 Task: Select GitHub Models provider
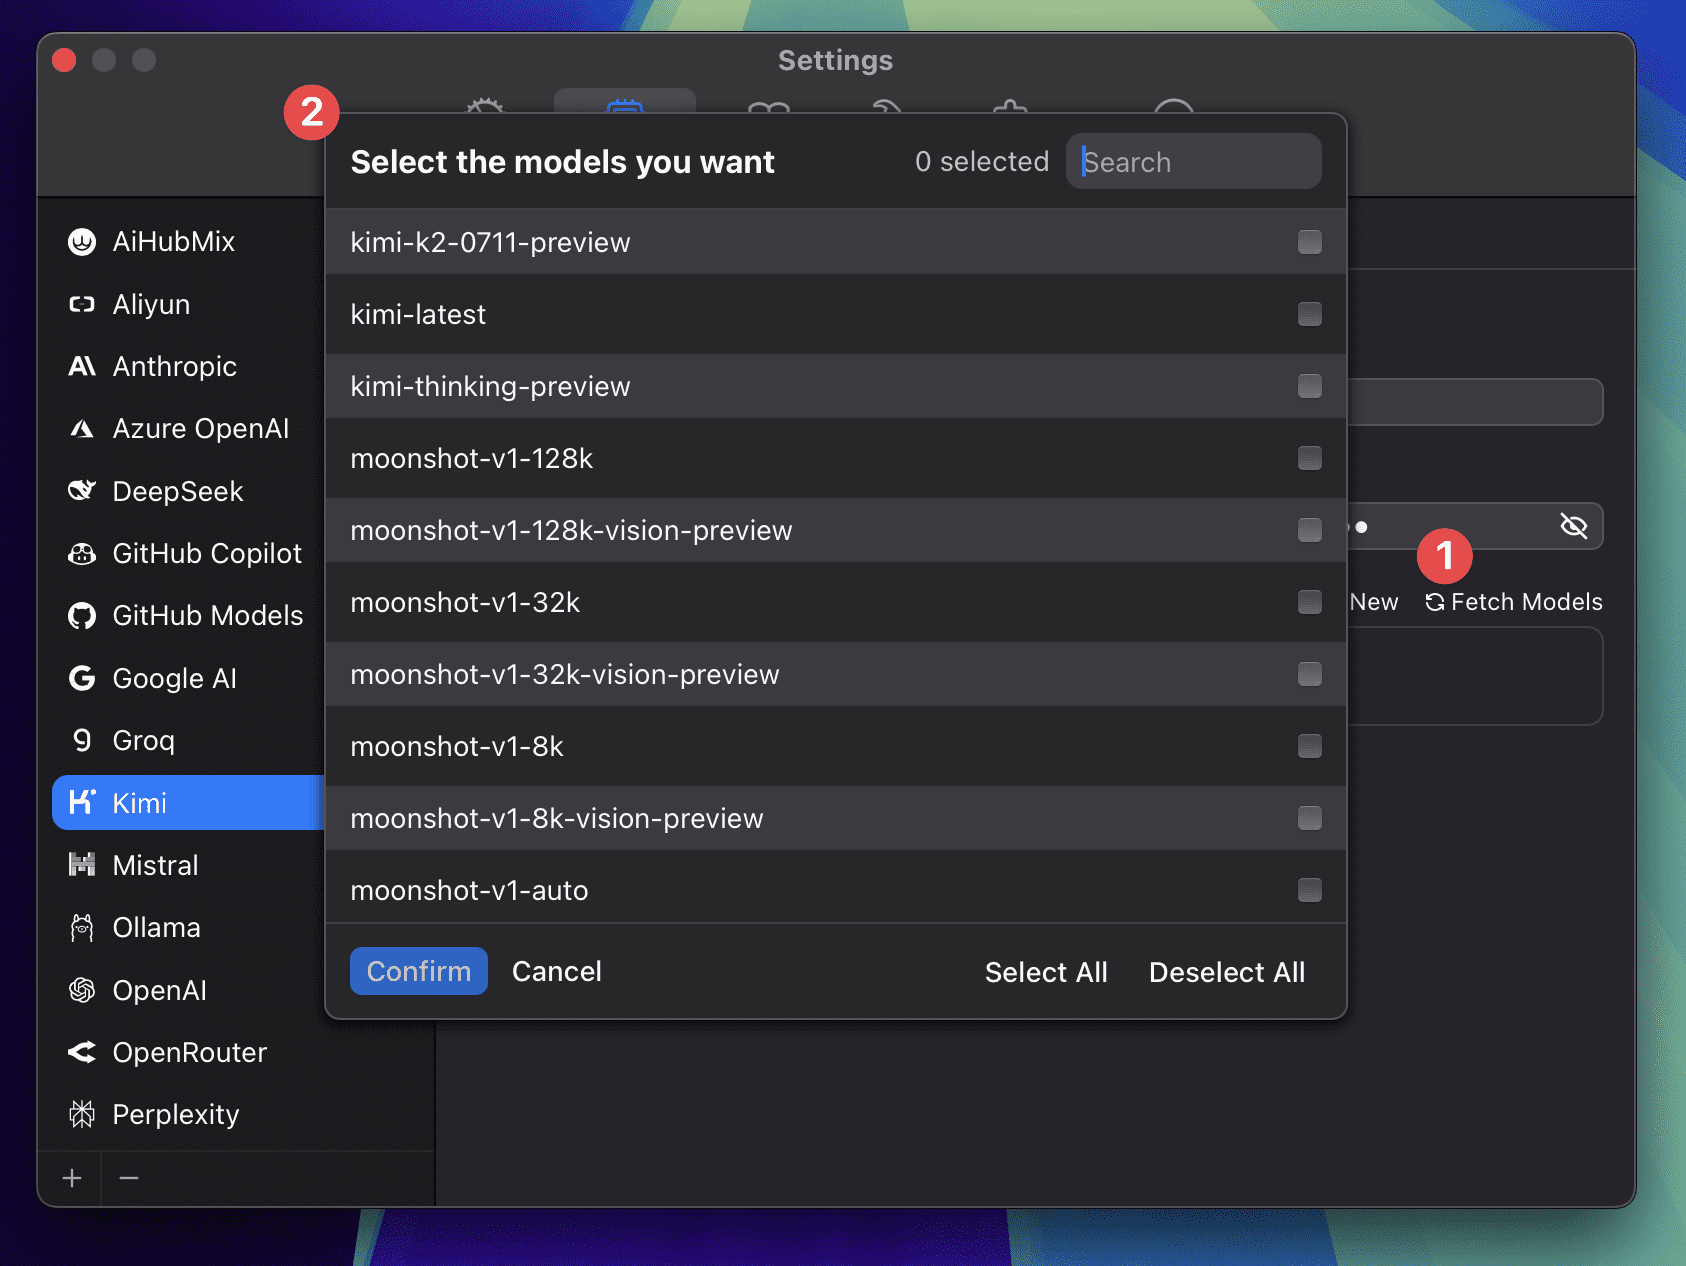pos(188,616)
